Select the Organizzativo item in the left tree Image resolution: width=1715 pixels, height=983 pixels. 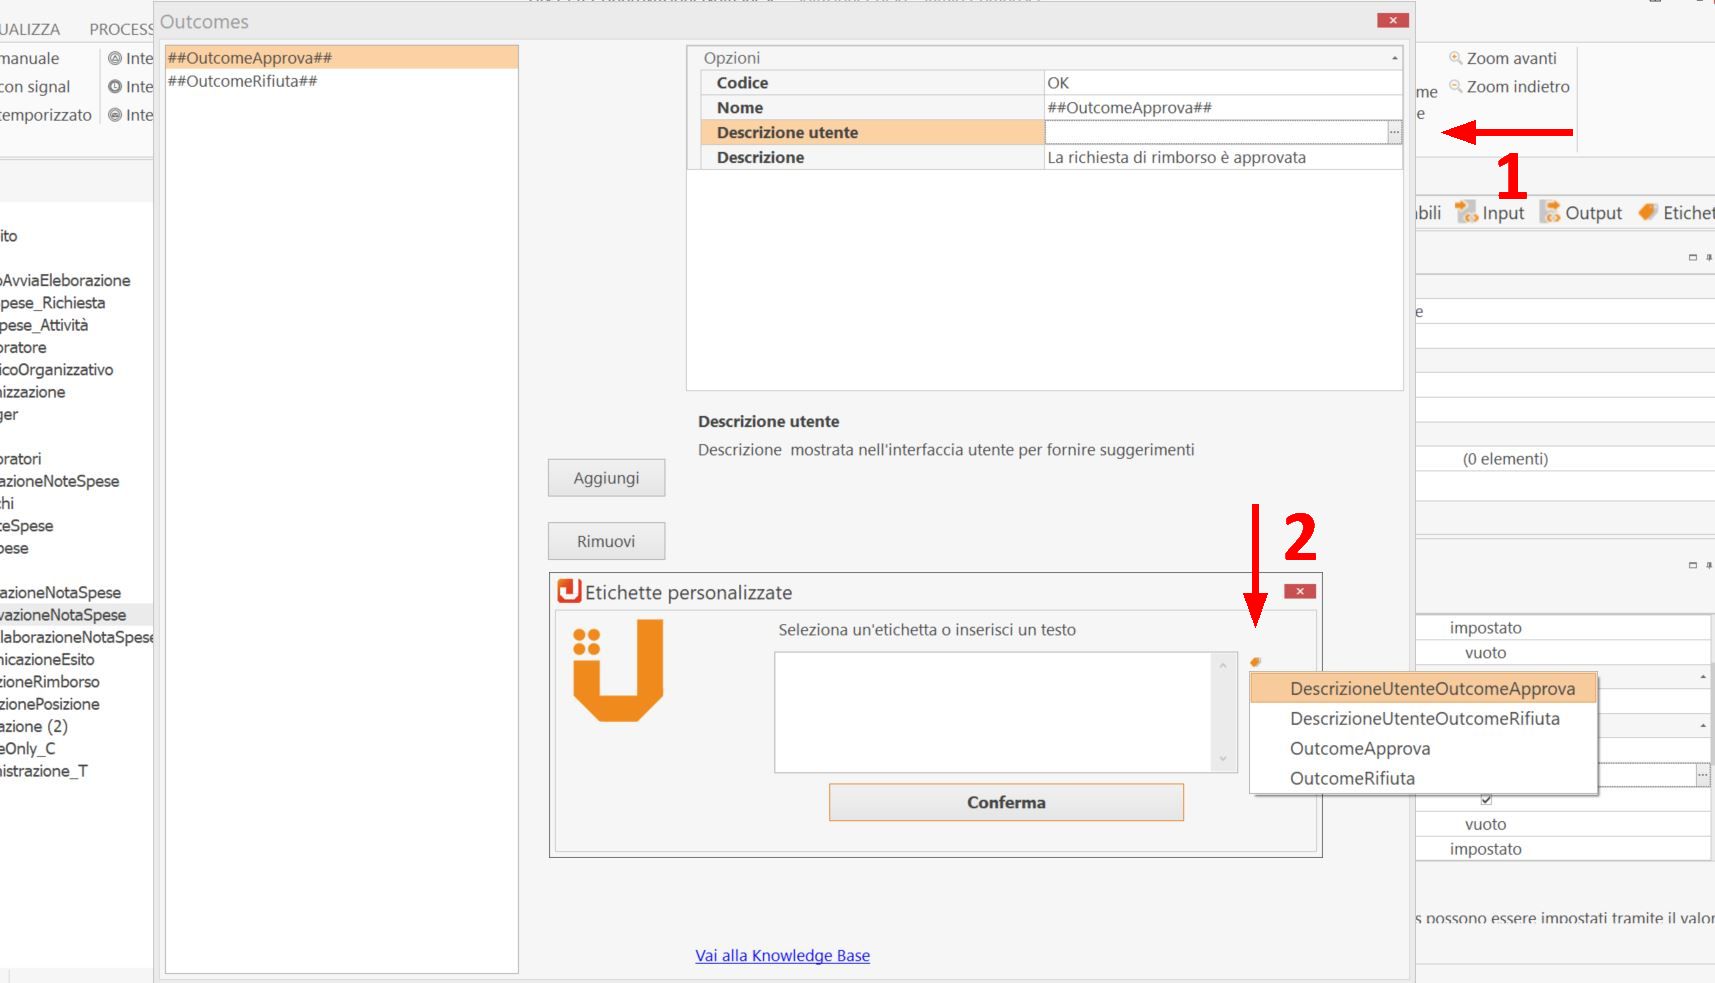57,369
